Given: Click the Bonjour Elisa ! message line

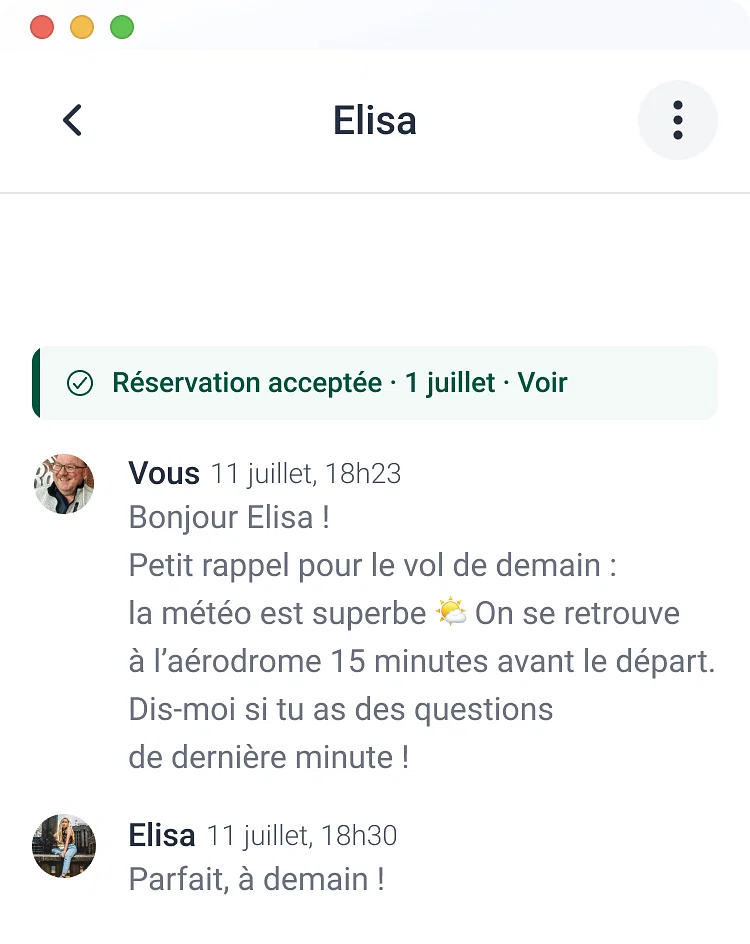Looking at the screenshot, I should click(x=229, y=517).
